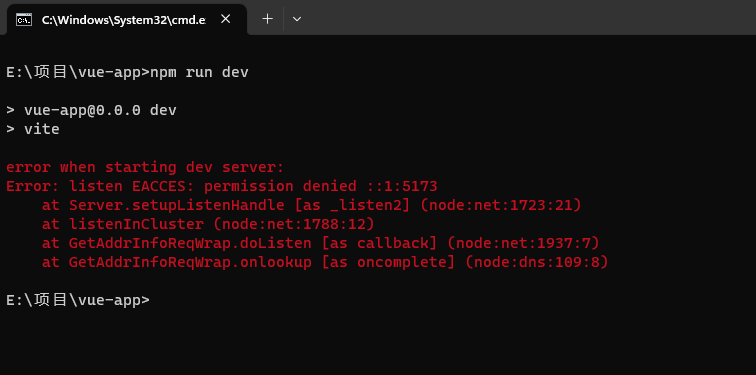Click the '> vite' output line

pos(33,129)
